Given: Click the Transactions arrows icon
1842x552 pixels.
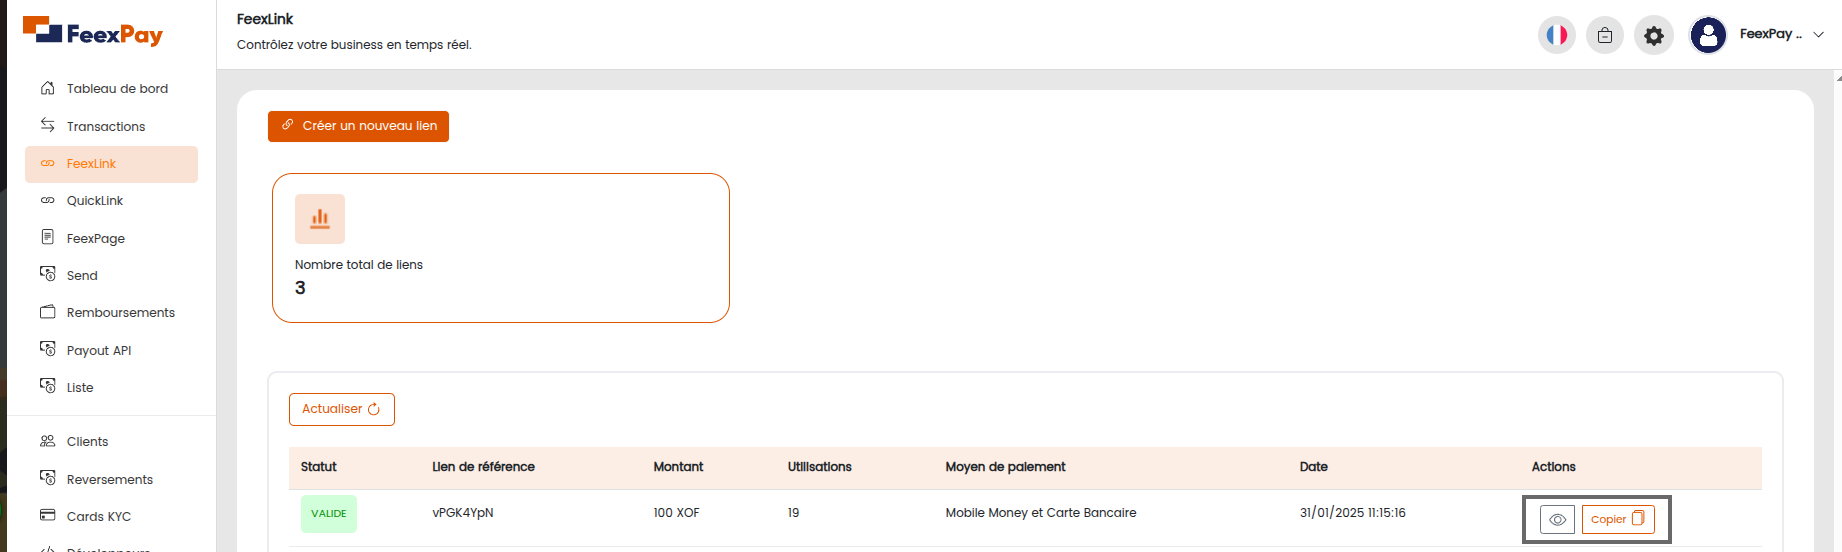Looking at the screenshot, I should coord(47,125).
